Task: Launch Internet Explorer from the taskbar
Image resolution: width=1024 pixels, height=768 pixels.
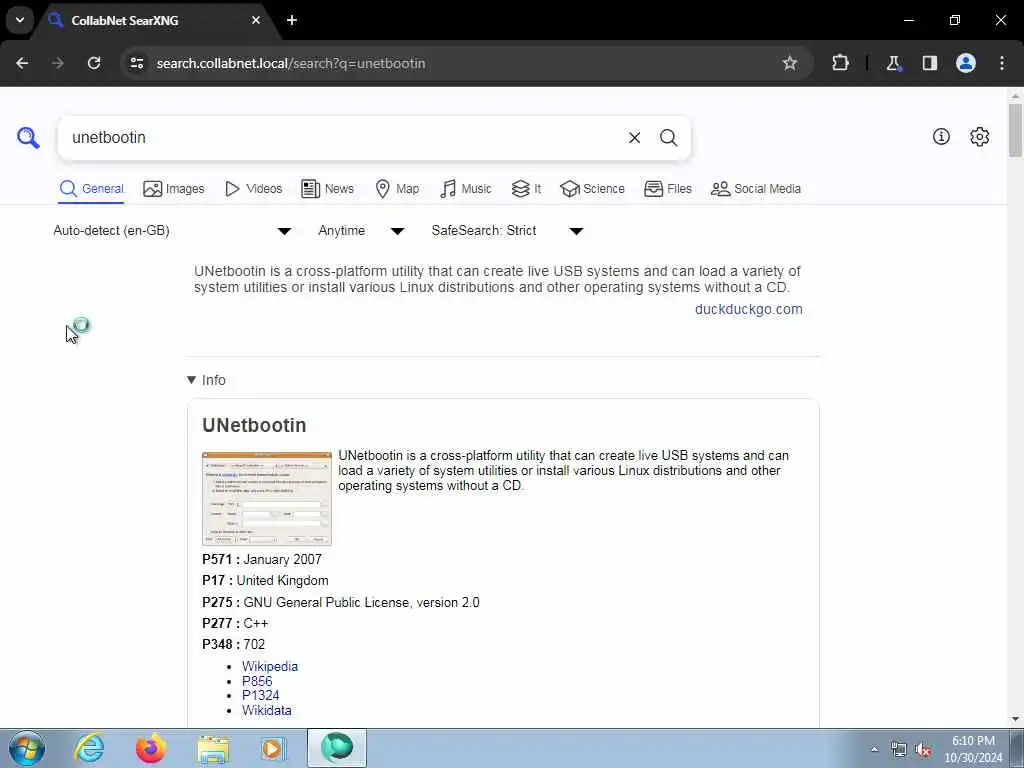Action: [x=89, y=748]
